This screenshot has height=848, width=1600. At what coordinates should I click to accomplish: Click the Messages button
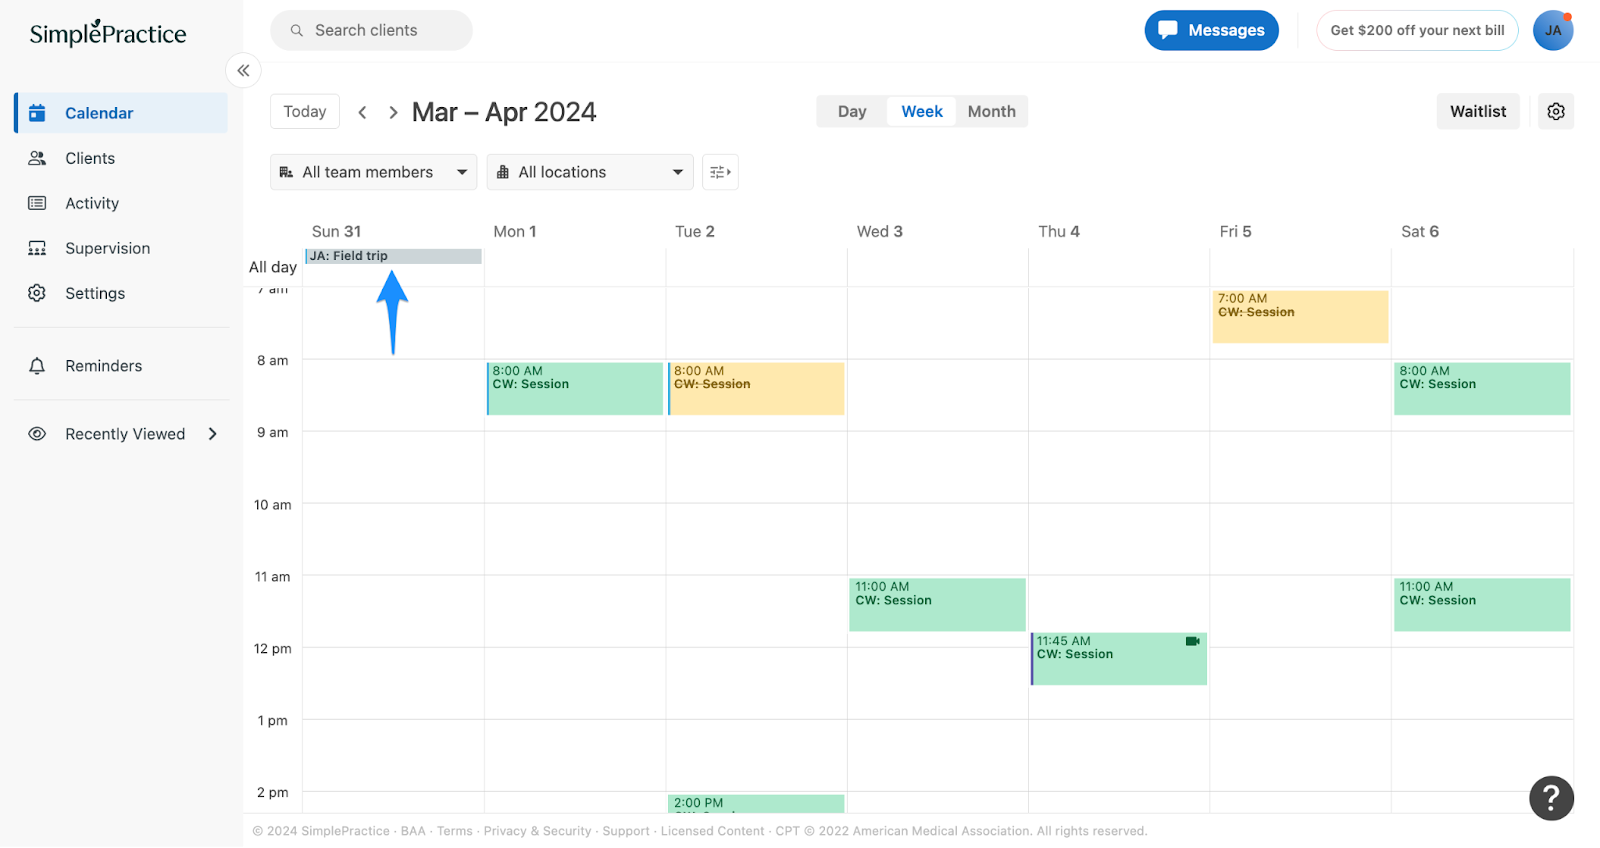click(x=1211, y=31)
